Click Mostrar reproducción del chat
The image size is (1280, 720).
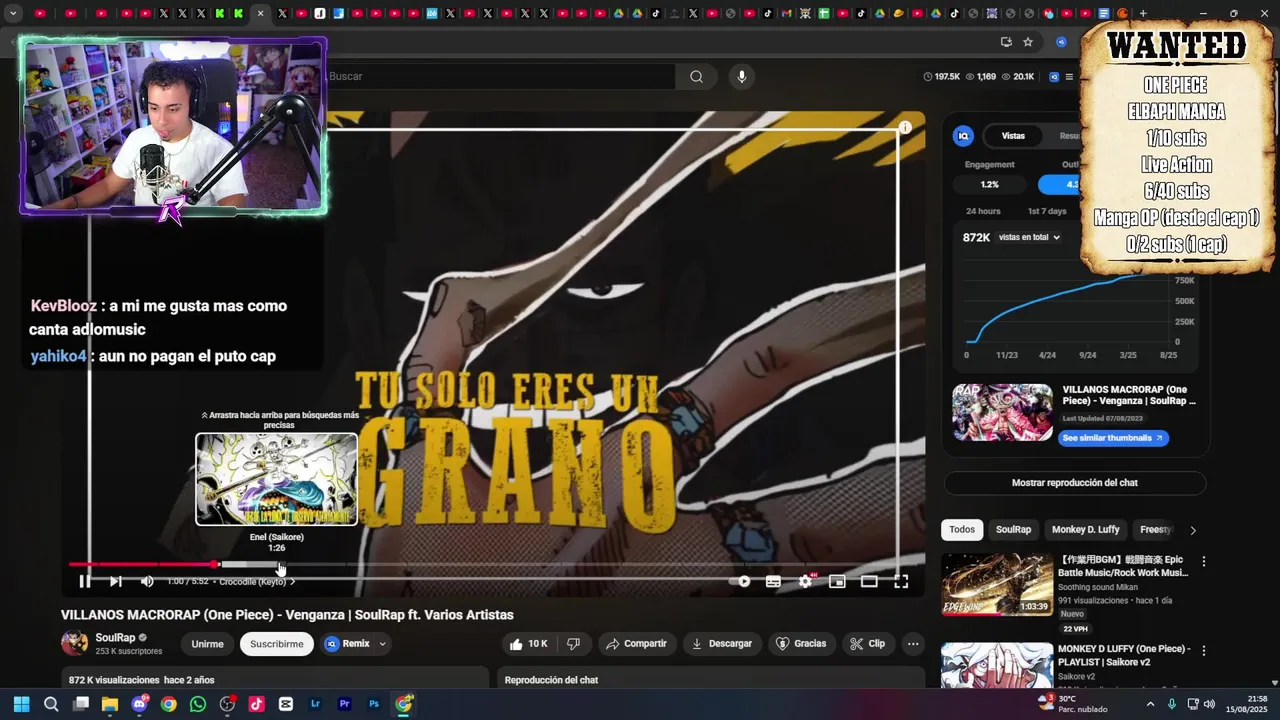(x=1075, y=483)
